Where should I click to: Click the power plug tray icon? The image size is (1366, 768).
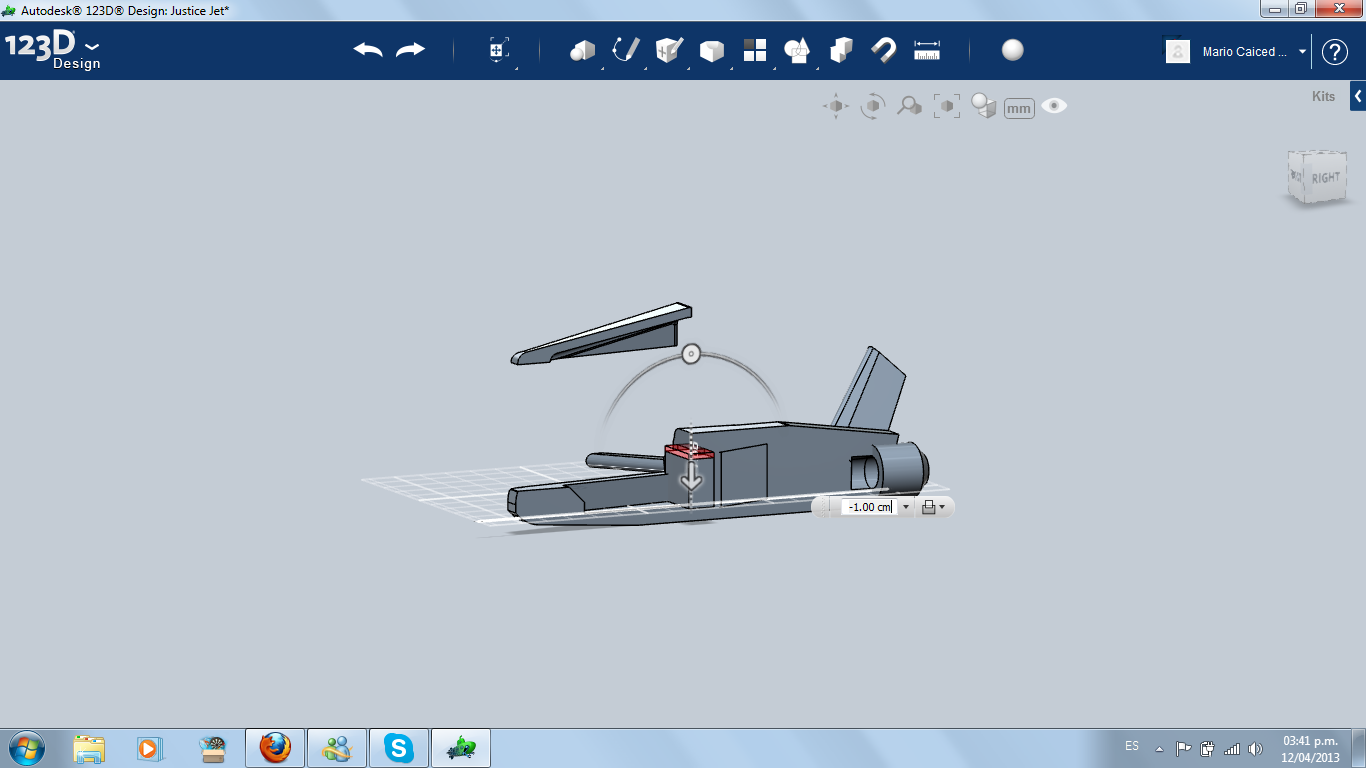[x=1207, y=748]
